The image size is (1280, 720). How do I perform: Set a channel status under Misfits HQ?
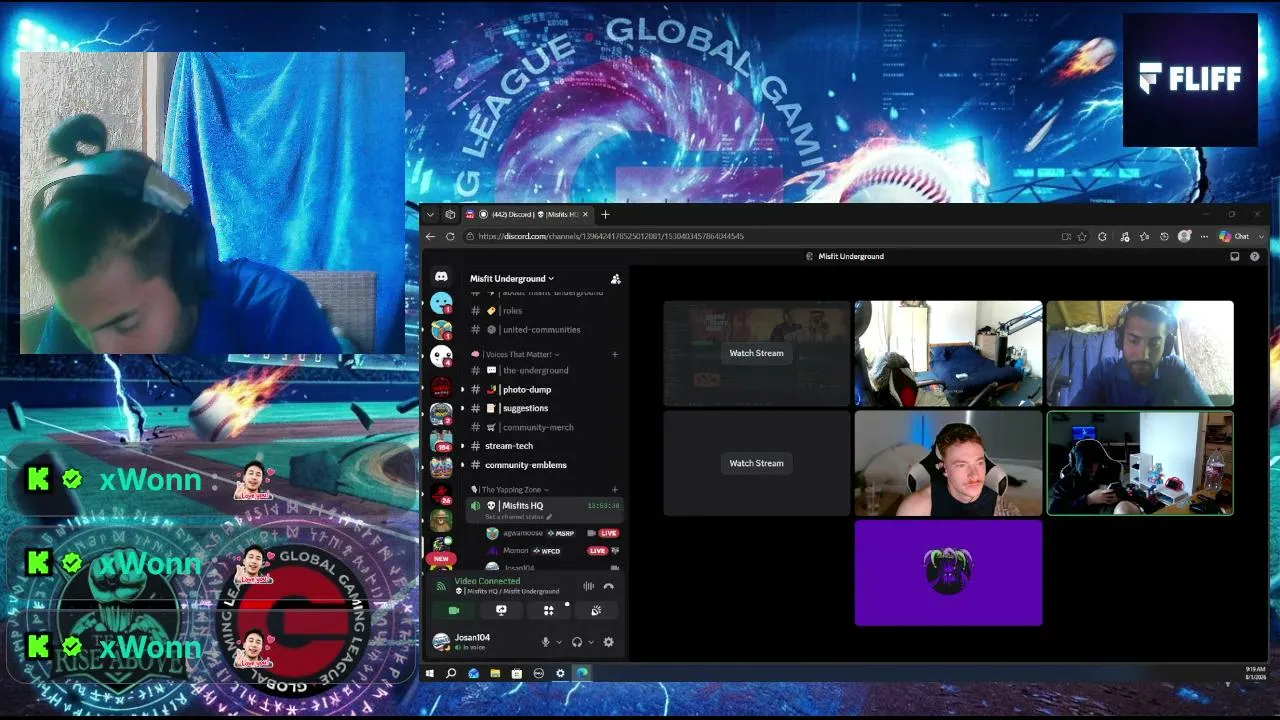click(519, 516)
